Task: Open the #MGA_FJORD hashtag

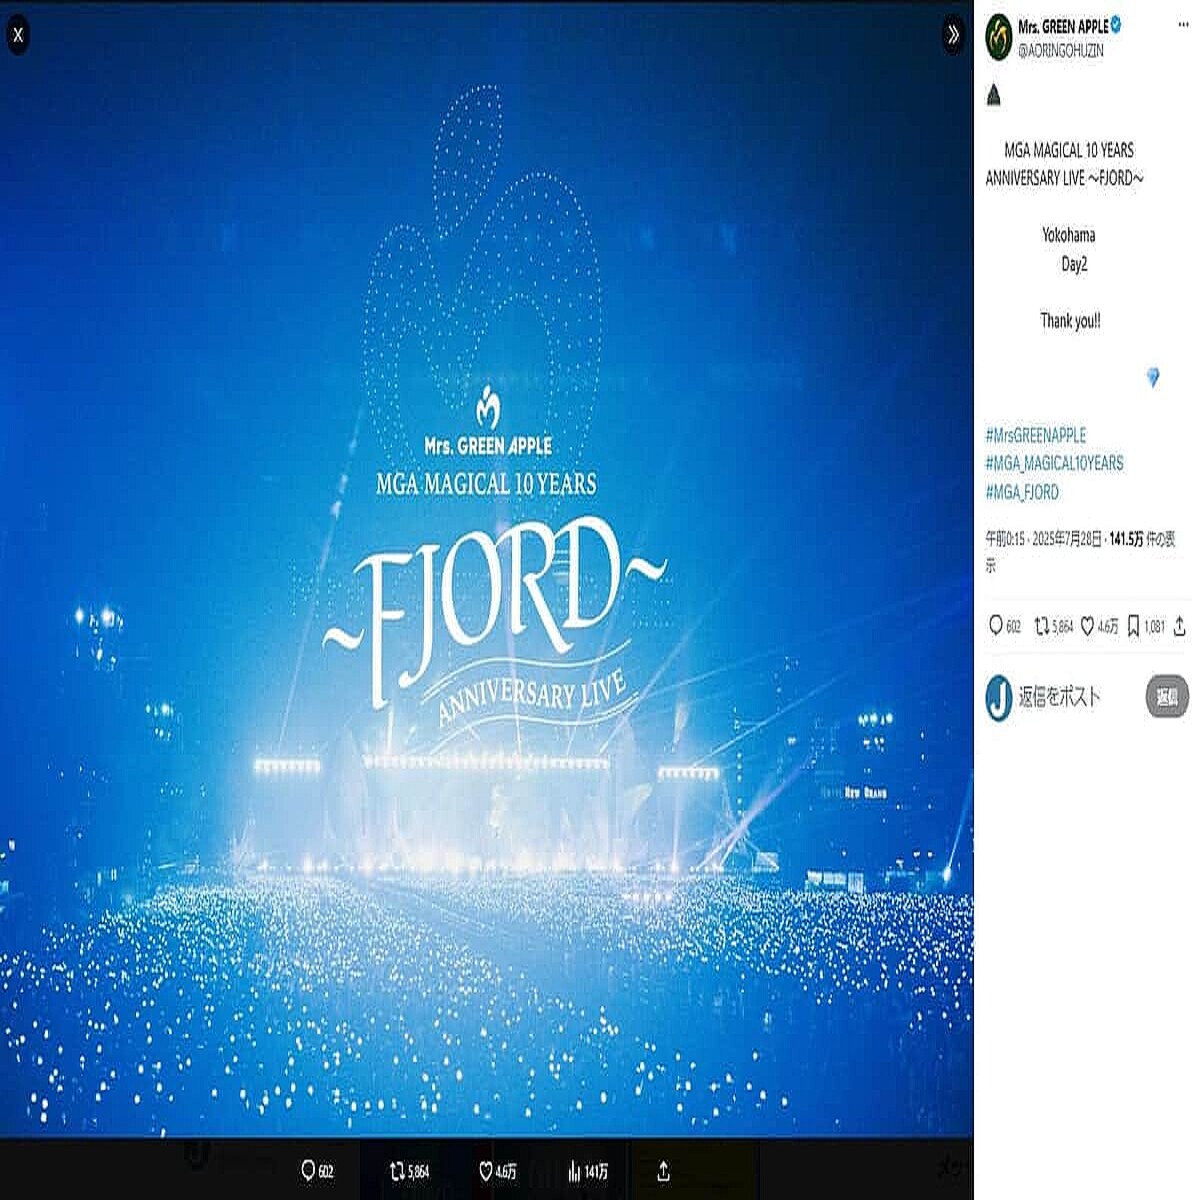Action: click(1021, 492)
